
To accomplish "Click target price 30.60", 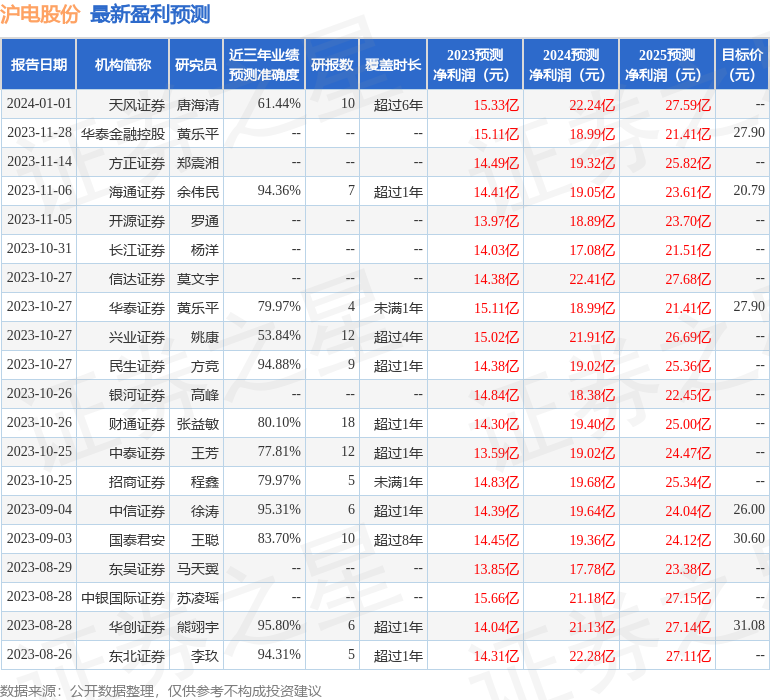I will click(749, 538).
